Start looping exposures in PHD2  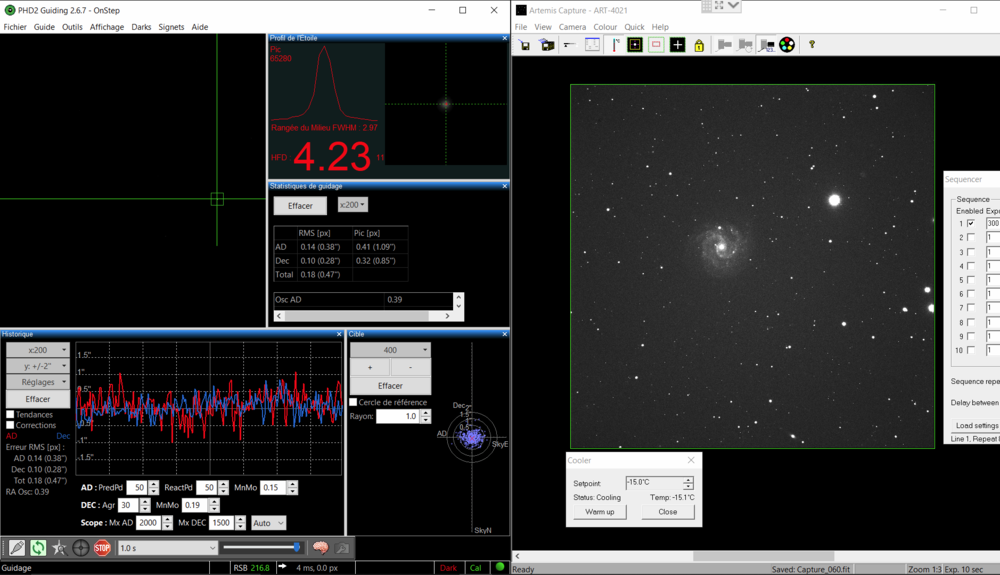(x=38, y=548)
